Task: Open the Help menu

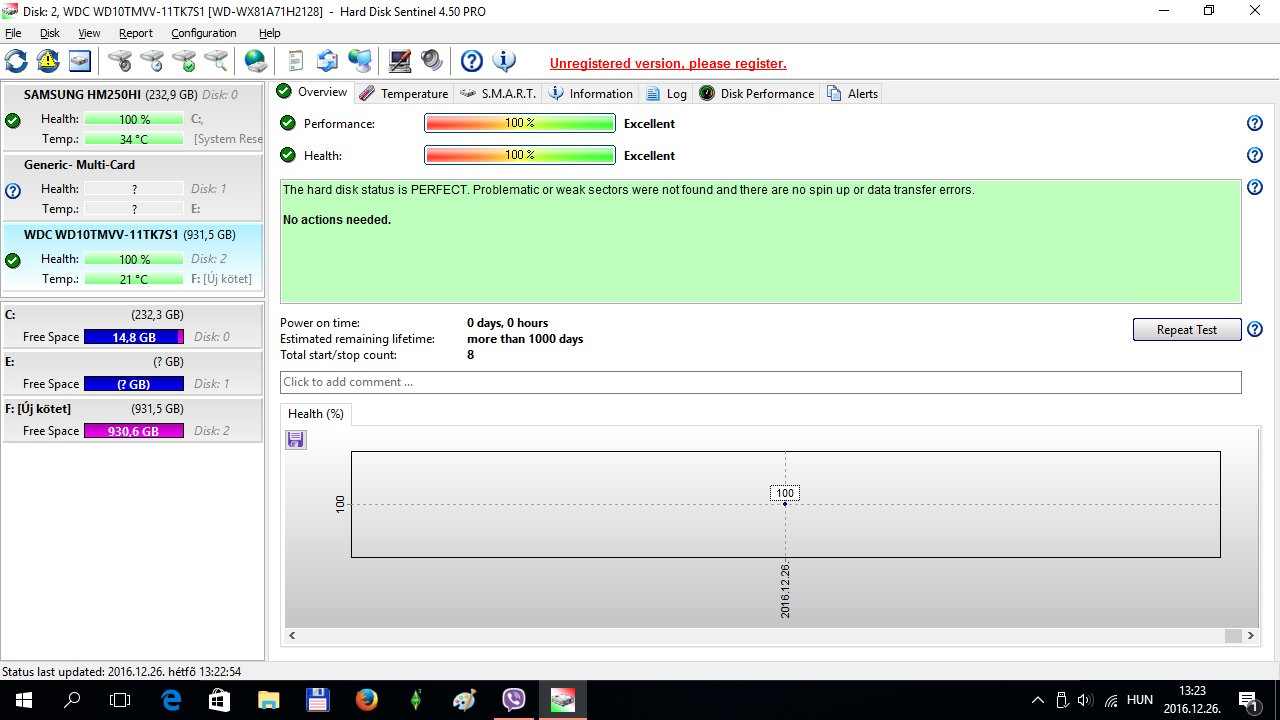Action: 270,33
